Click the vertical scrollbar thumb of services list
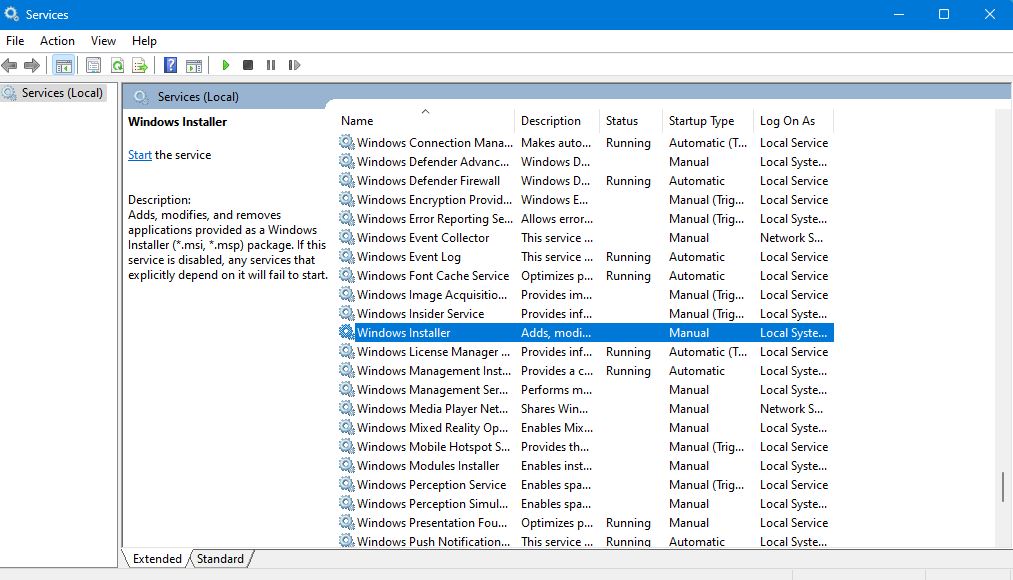The height and width of the screenshot is (580, 1013). pyautogui.click(x=1003, y=487)
